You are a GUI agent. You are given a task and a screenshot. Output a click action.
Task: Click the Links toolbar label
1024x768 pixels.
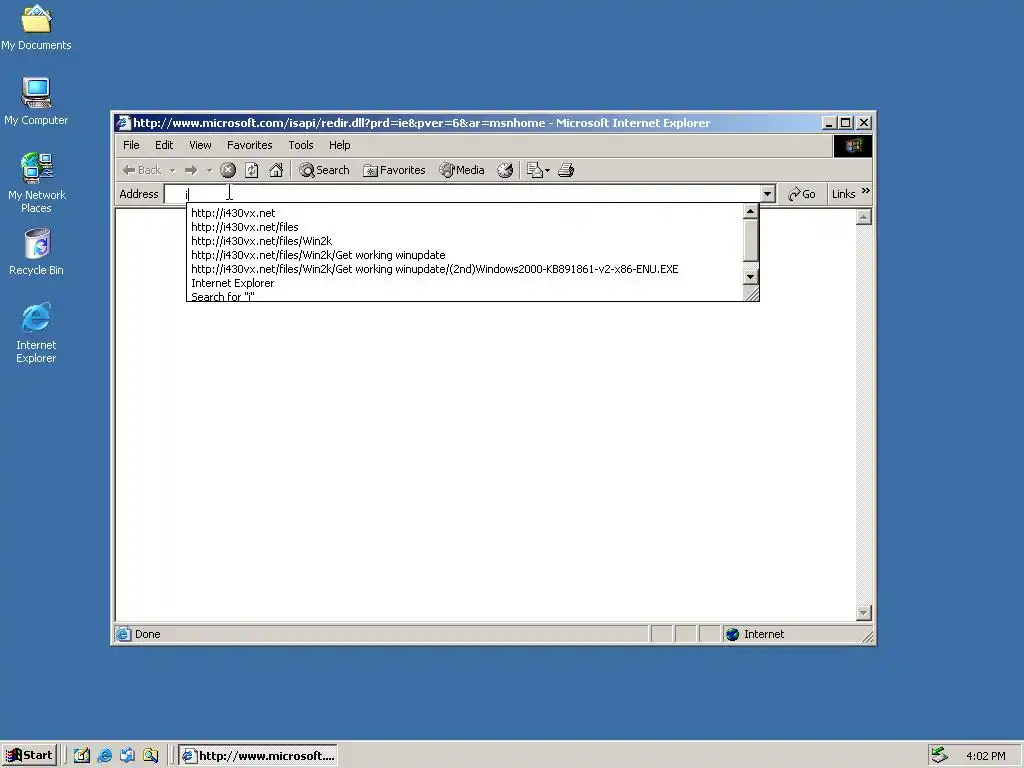click(844, 194)
